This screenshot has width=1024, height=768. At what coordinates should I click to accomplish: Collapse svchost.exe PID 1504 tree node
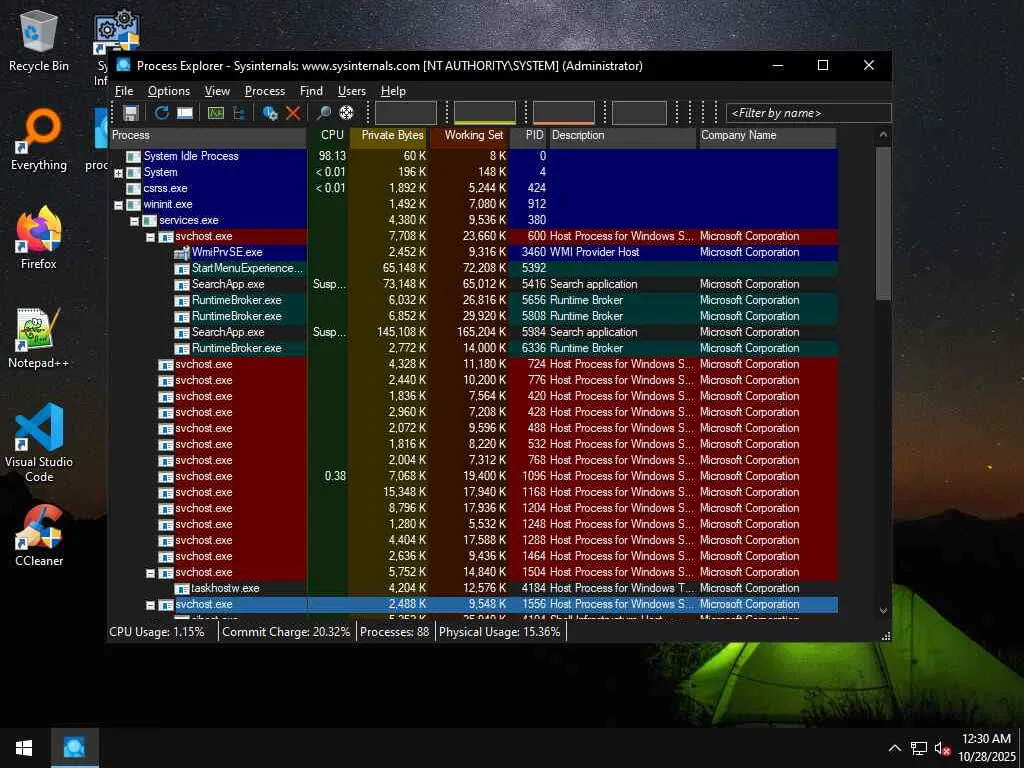click(150, 573)
